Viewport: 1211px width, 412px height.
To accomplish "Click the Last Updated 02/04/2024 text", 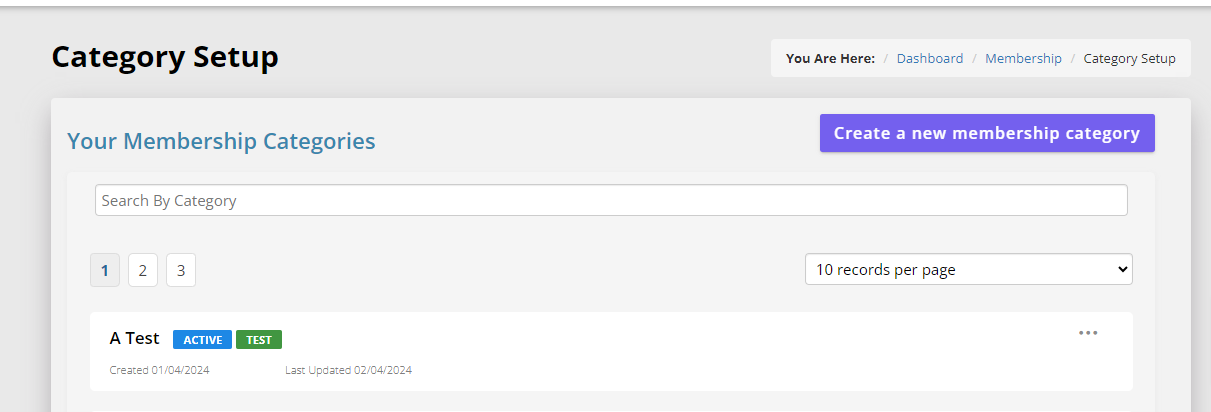I will click(348, 370).
